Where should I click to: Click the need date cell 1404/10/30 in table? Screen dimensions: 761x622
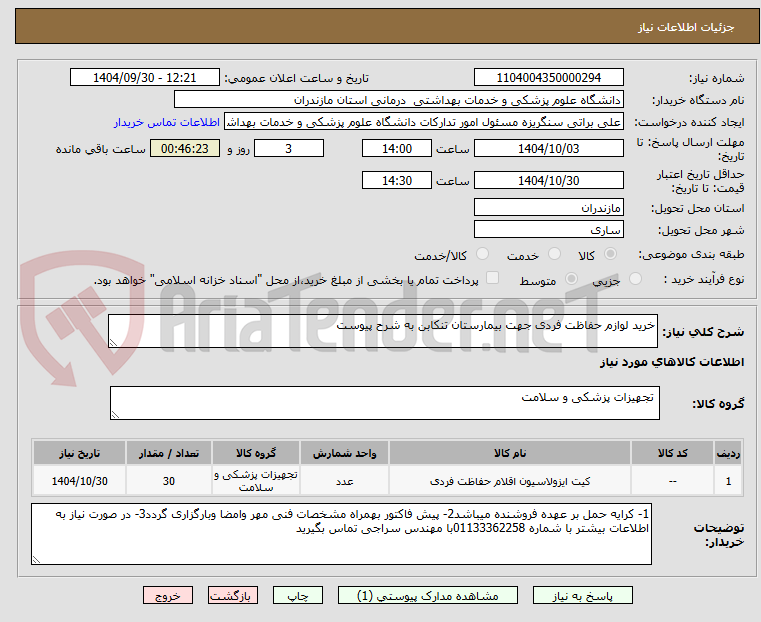coord(79,481)
